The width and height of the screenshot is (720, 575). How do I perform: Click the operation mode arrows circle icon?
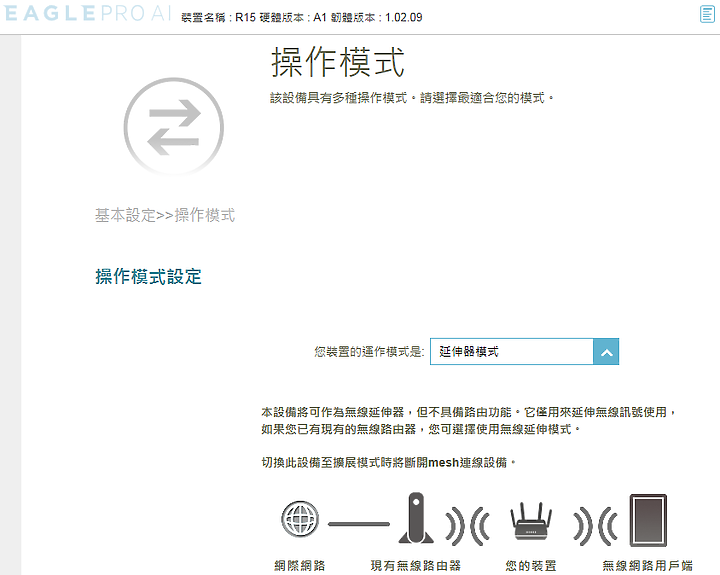(174, 127)
